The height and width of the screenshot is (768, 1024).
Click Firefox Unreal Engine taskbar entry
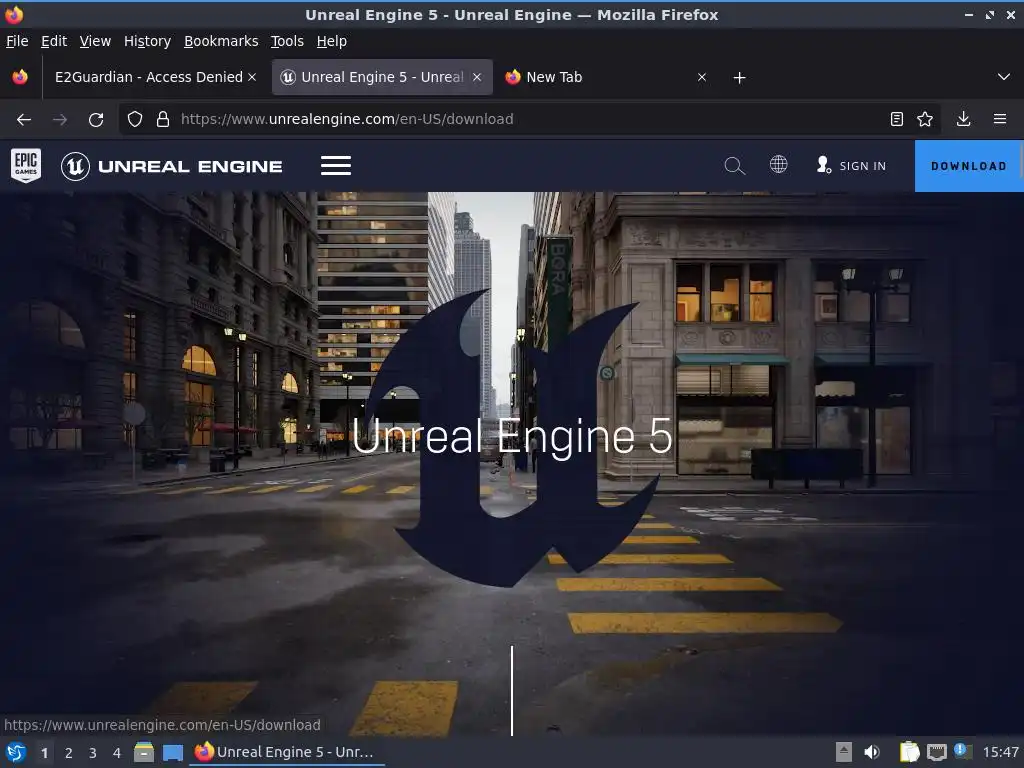tap(287, 752)
